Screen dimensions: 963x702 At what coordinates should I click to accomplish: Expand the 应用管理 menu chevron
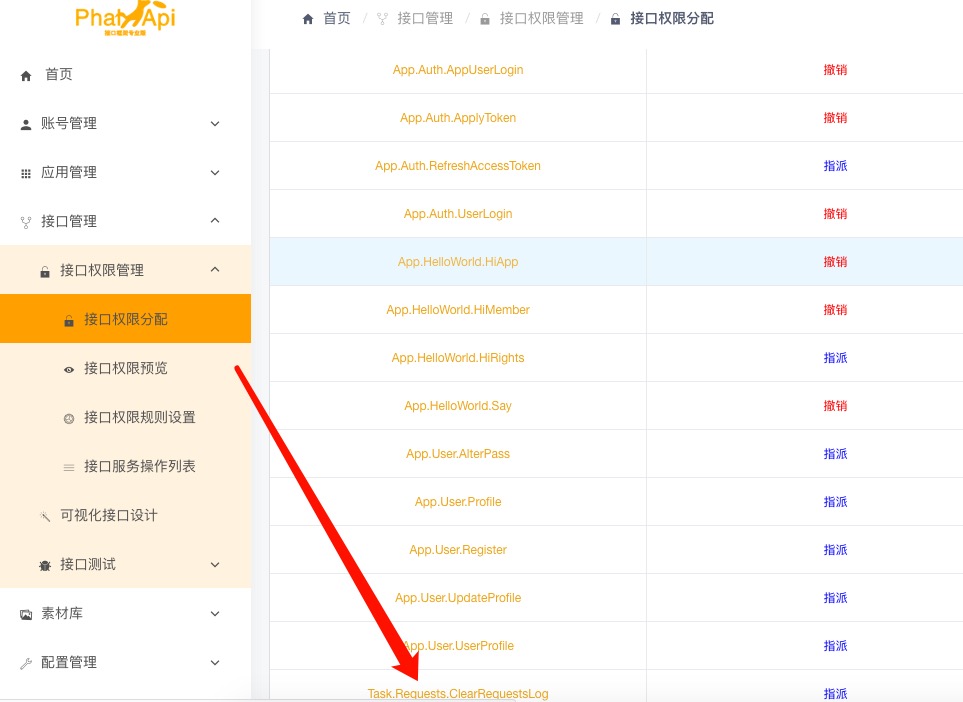[x=215, y=173]
